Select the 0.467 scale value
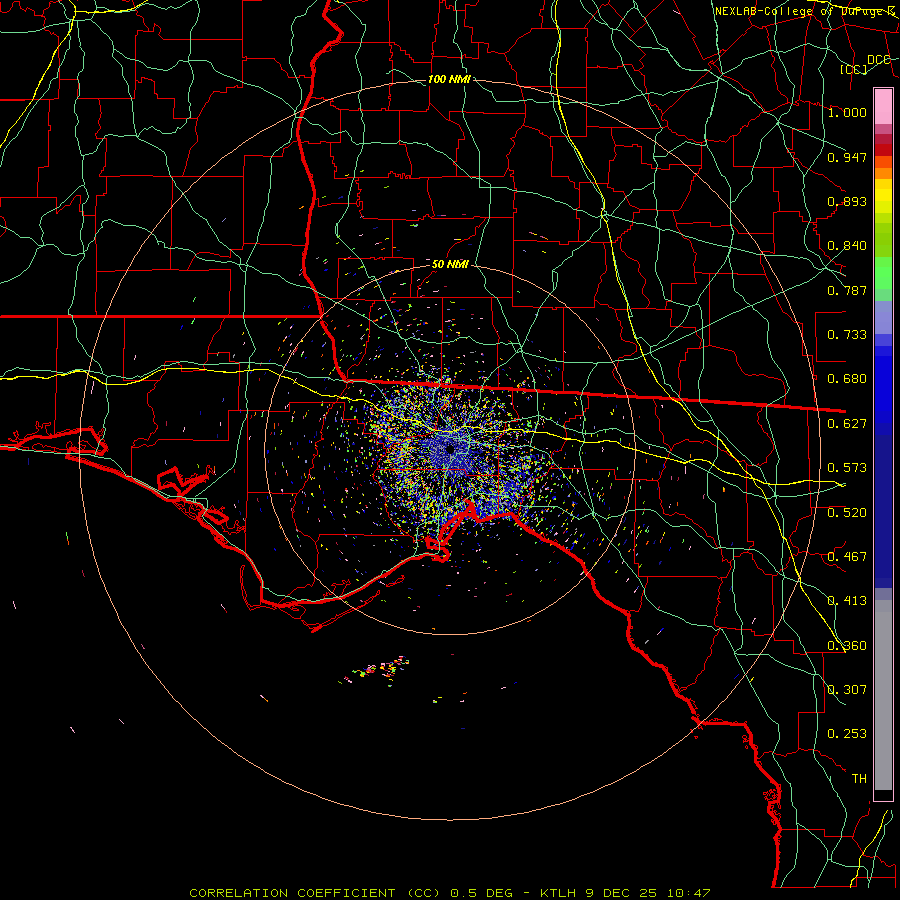This screenshot has width=900, height=900. click(847, 557)
